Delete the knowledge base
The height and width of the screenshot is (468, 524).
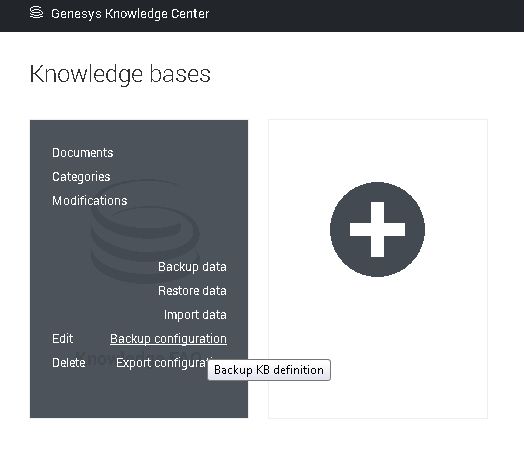[69, 363]
